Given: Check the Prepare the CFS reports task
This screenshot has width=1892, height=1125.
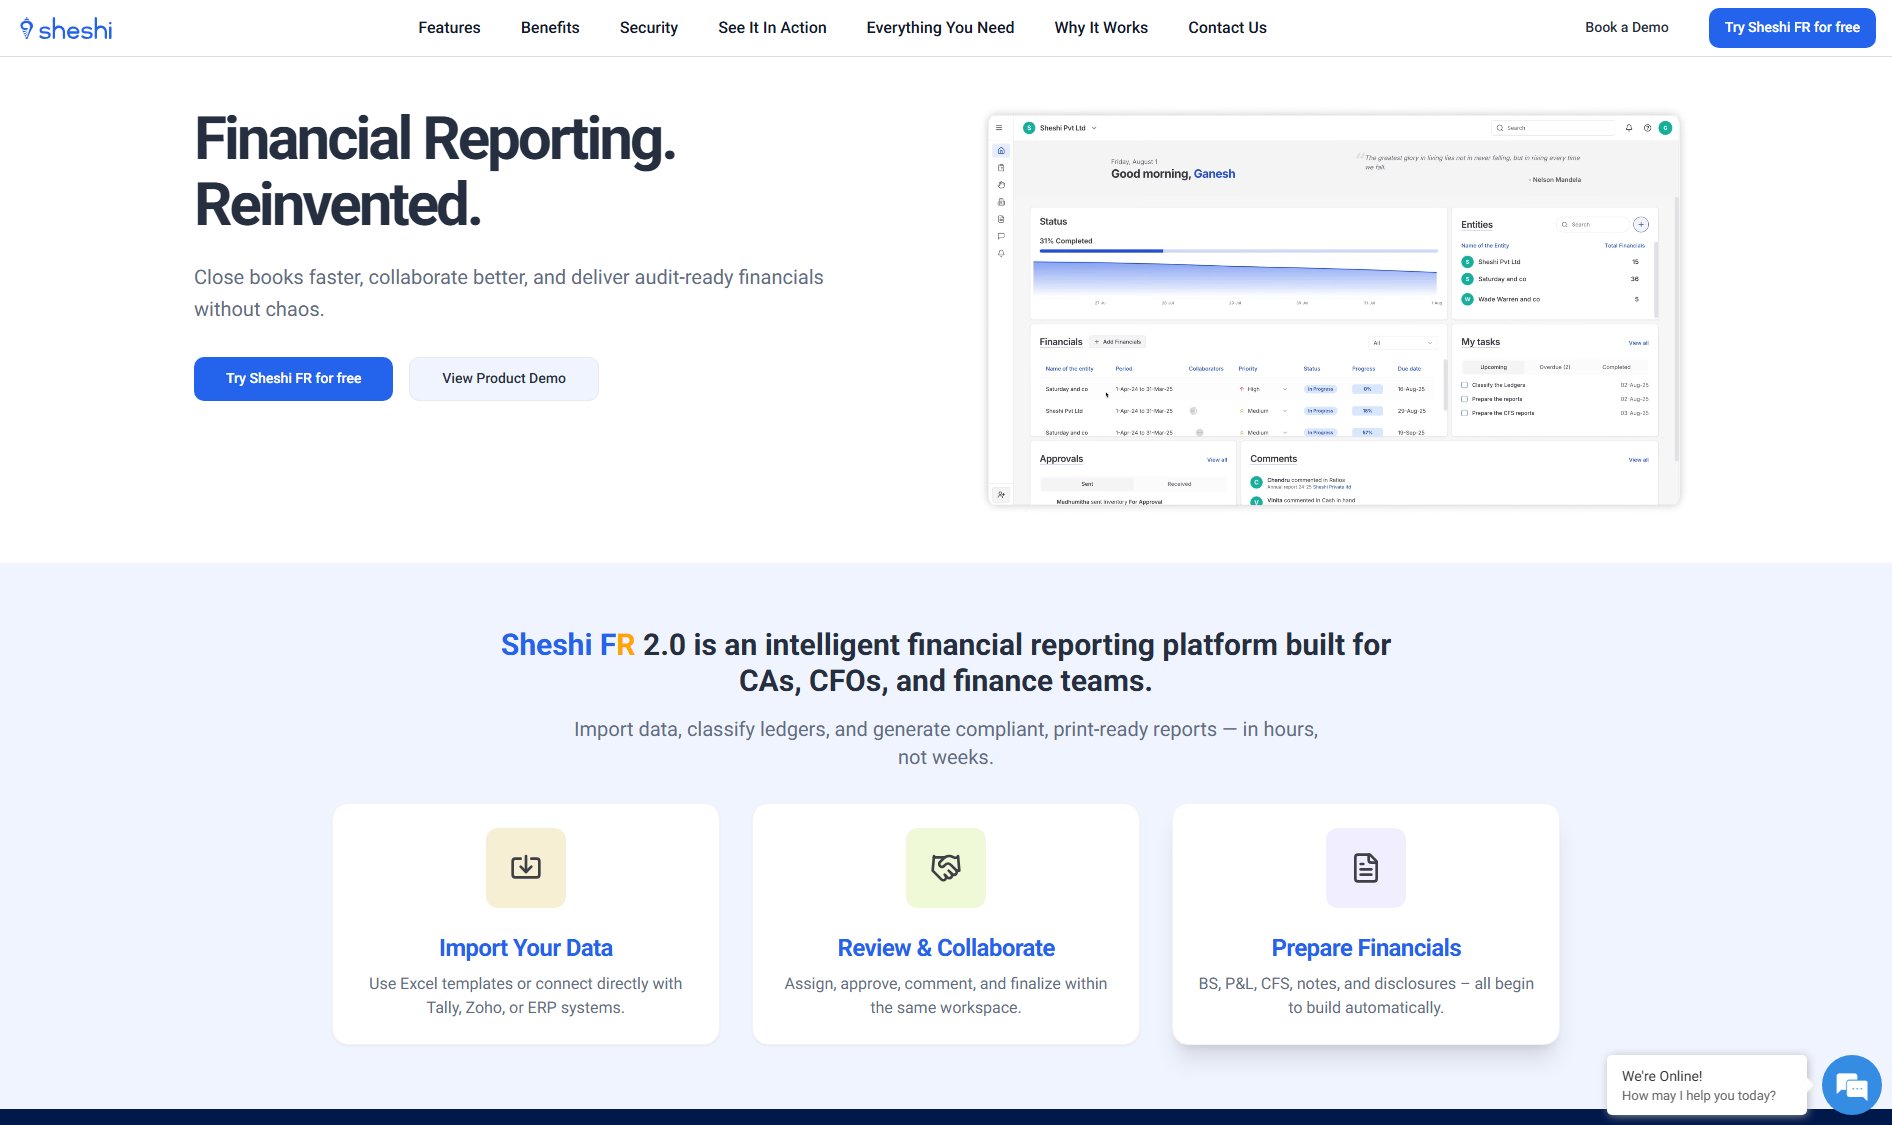Looking at the screenshot, I should click(1465, 413).
